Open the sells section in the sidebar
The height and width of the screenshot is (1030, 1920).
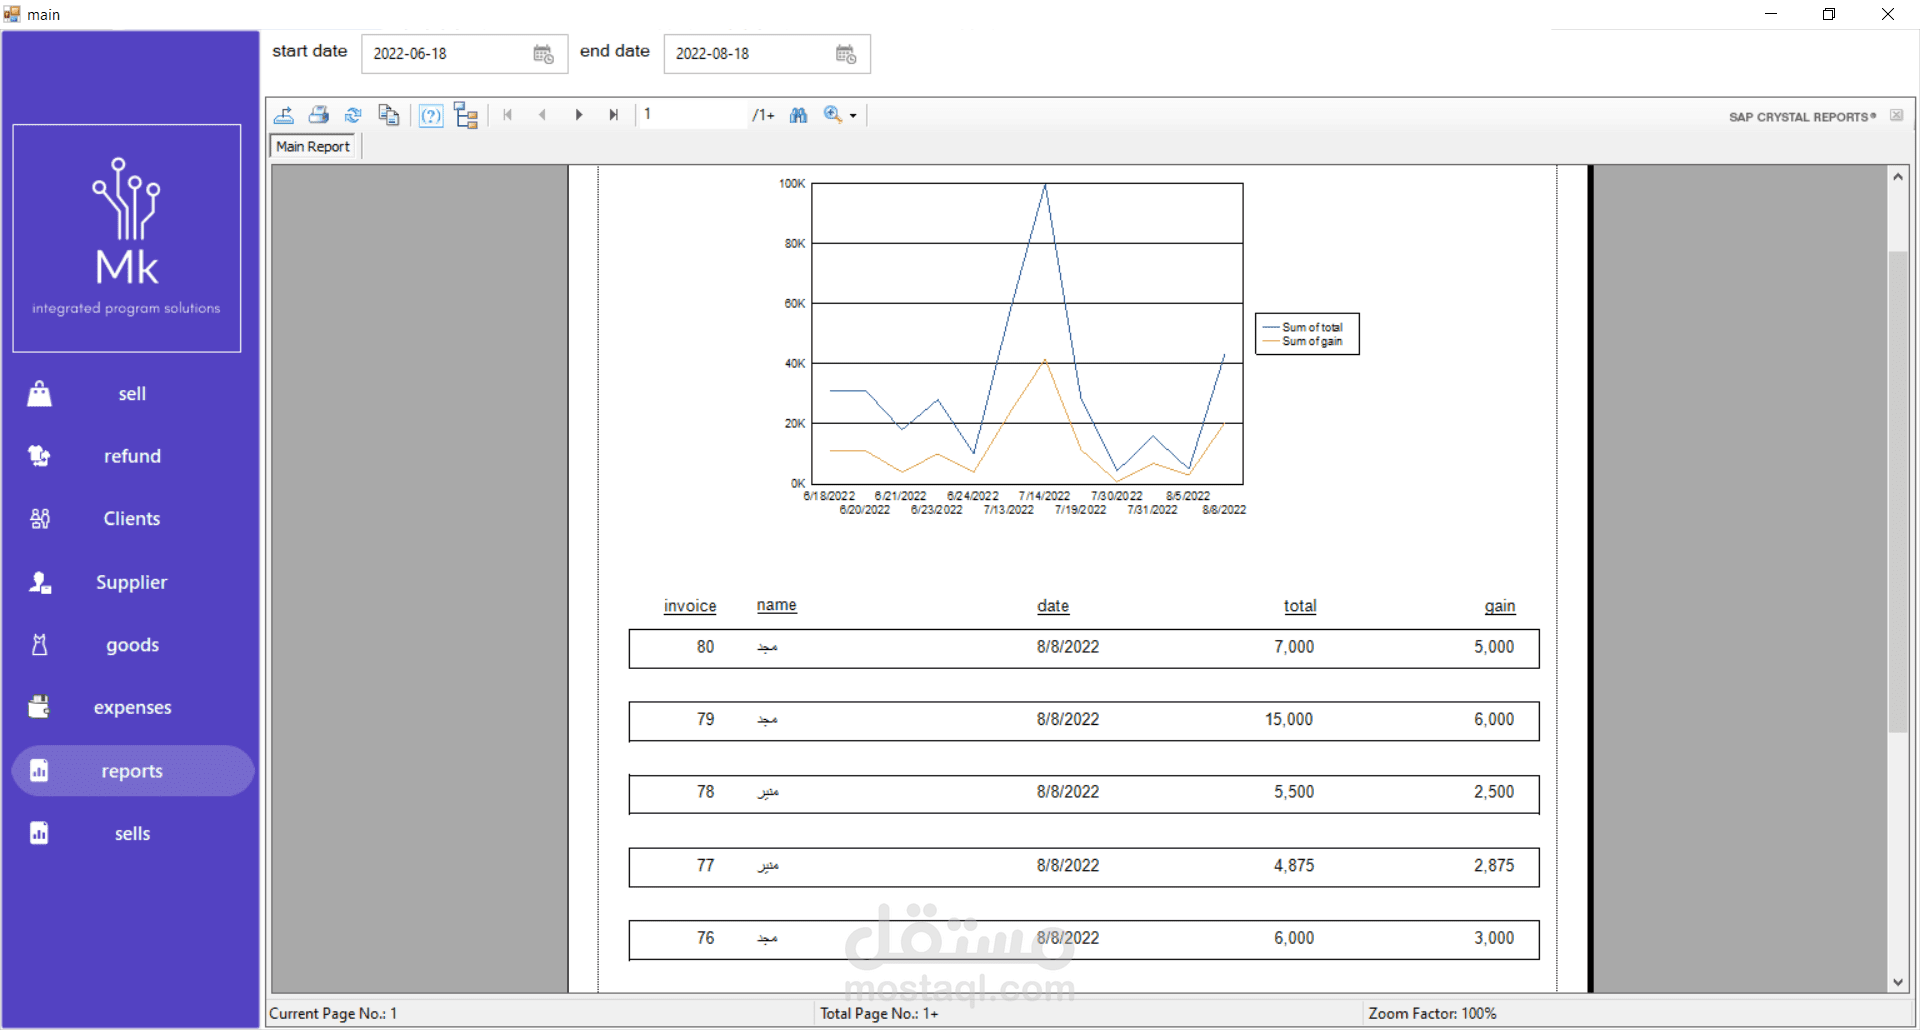click(x=131, y=833)
